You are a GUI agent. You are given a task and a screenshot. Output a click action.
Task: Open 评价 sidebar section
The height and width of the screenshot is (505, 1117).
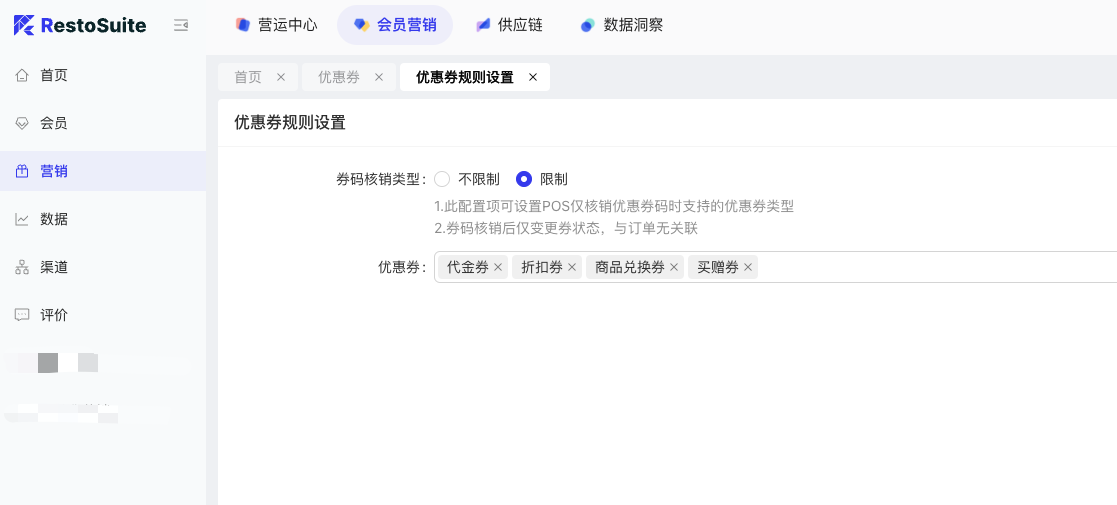[x=54, y=315]
